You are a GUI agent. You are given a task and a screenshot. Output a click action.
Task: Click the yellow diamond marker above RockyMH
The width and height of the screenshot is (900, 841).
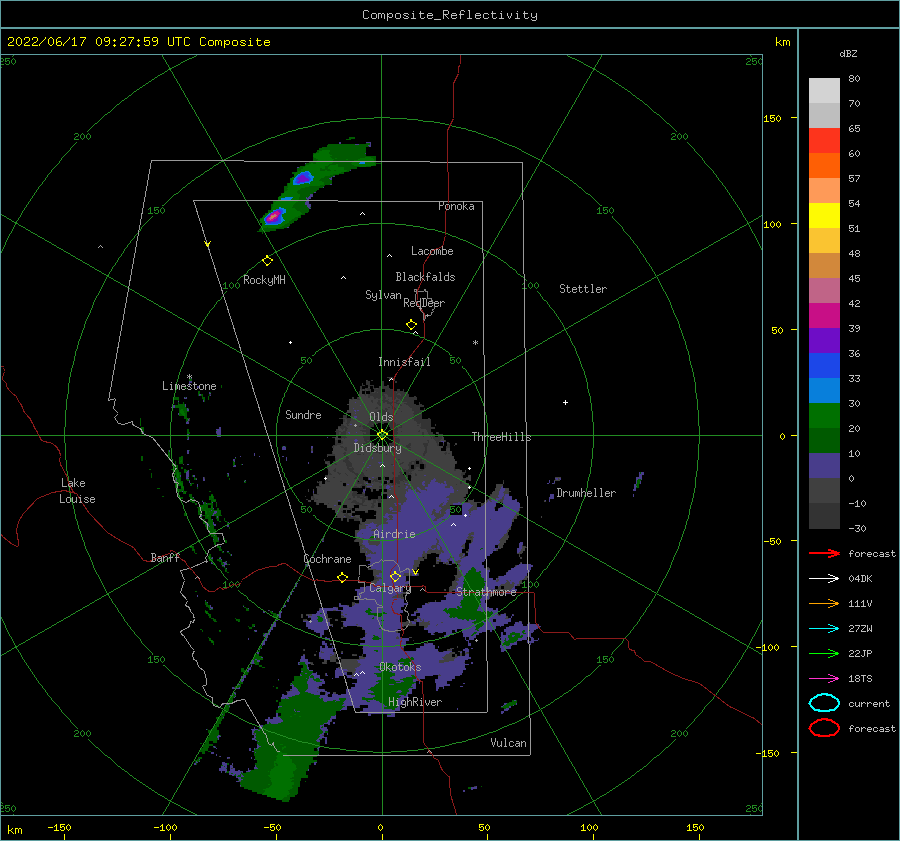click(x=267, y=261)
